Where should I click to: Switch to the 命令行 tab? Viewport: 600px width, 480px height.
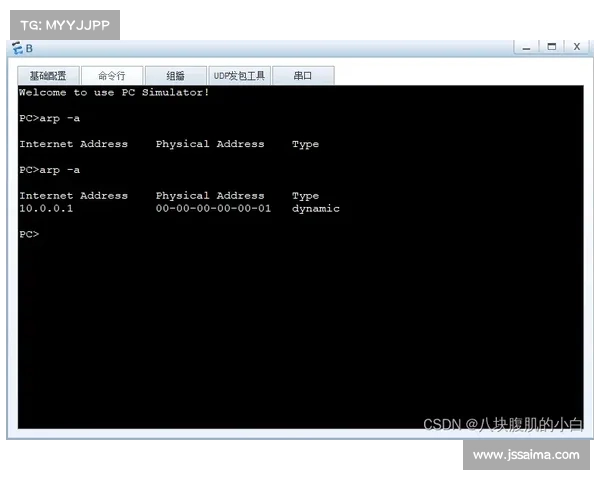click(x=112, y=75)
